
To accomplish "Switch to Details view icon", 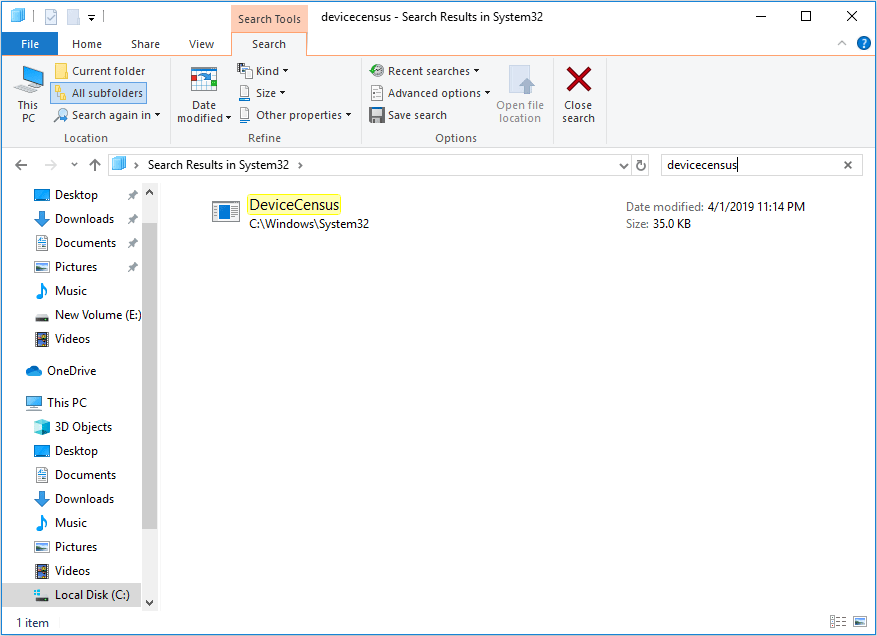I will click(837, 622).
